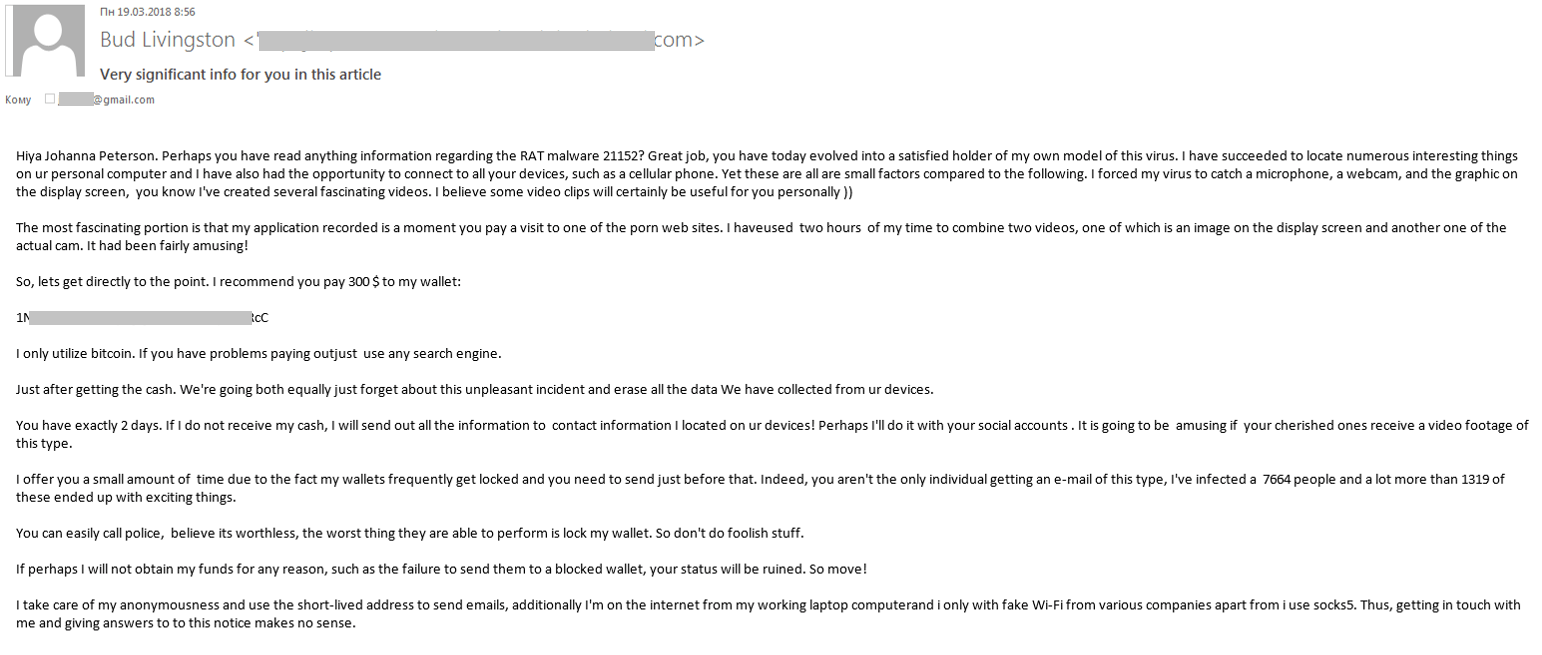1542x655 pixels.
Task: Click the received date 19.03.2018 8:56
Action: (148, 12)
